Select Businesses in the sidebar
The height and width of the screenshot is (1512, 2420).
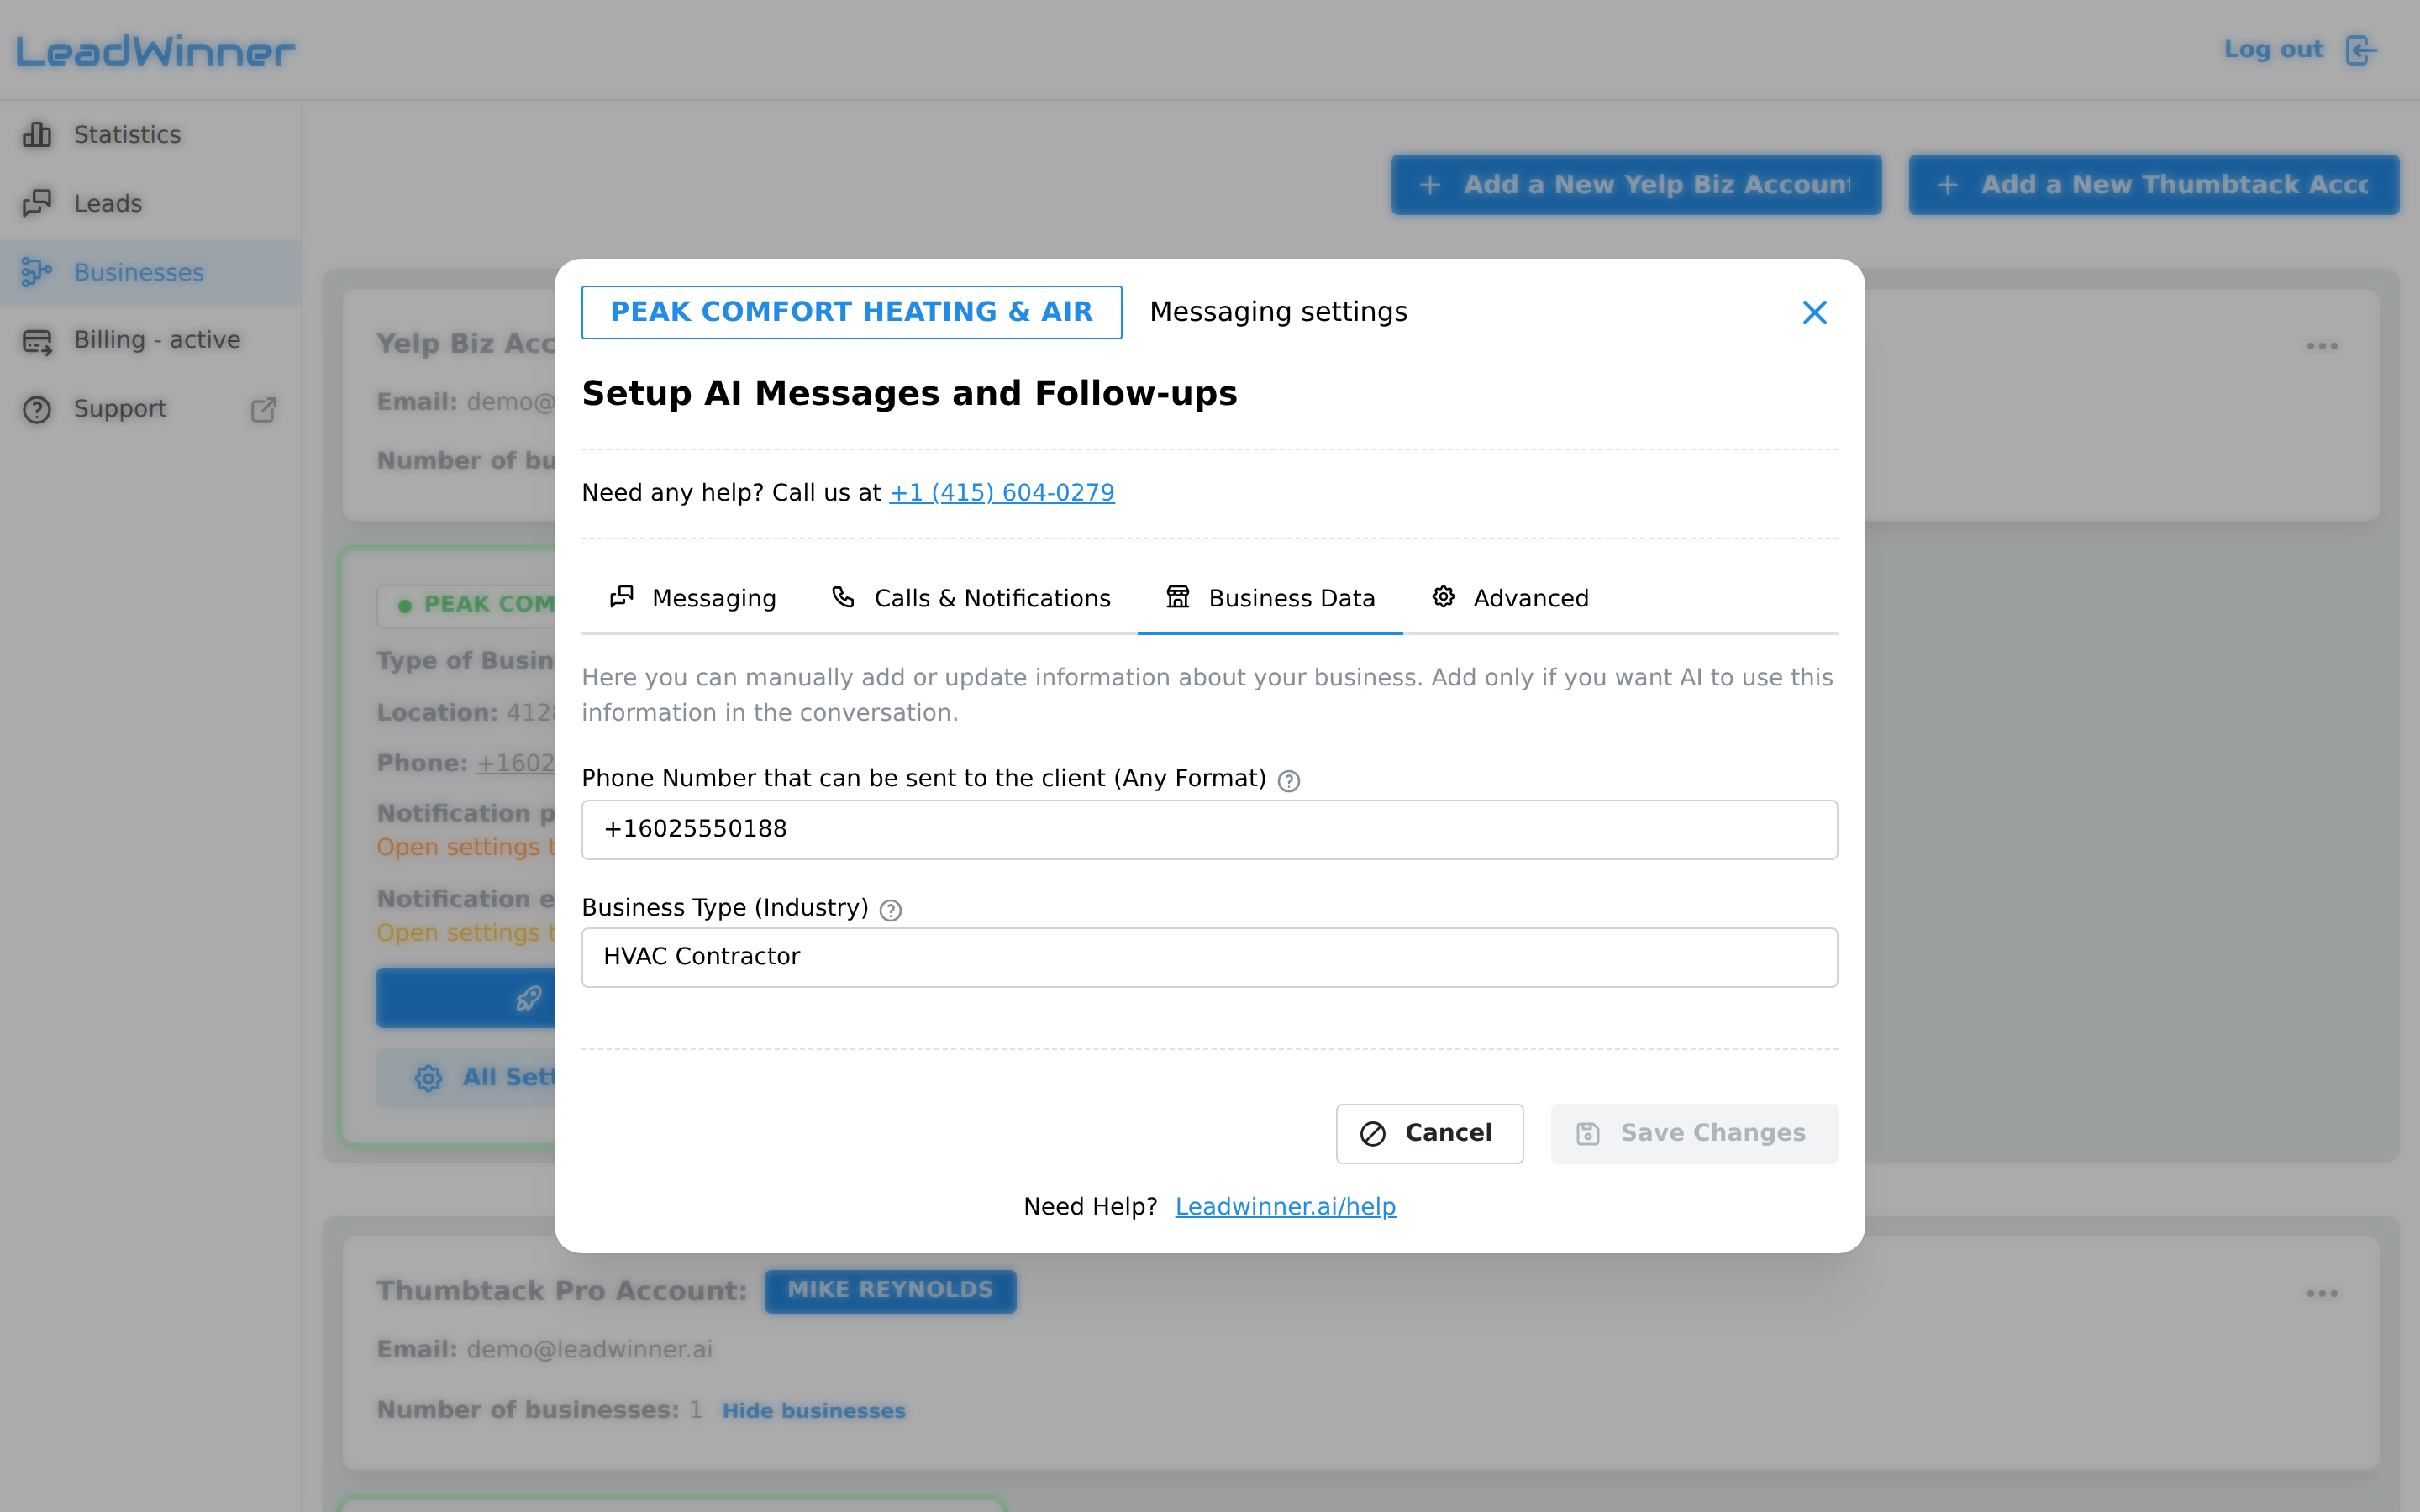point(150,272)
